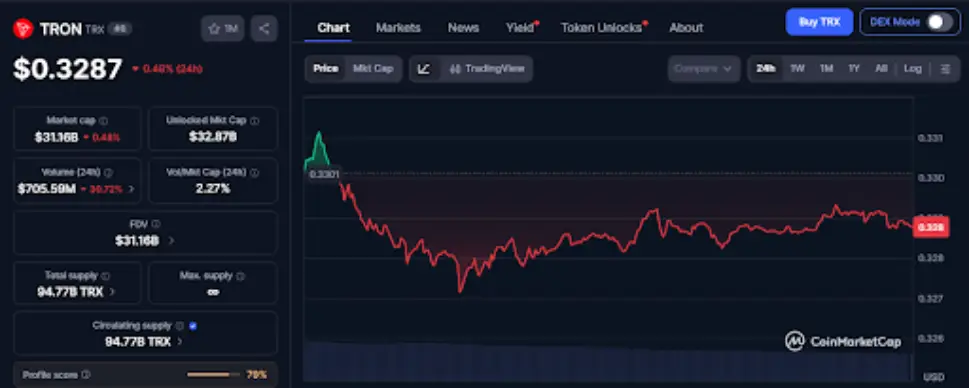Select Mkt Cap chart view
969x388 pixels.
click(x=373, y=69)
